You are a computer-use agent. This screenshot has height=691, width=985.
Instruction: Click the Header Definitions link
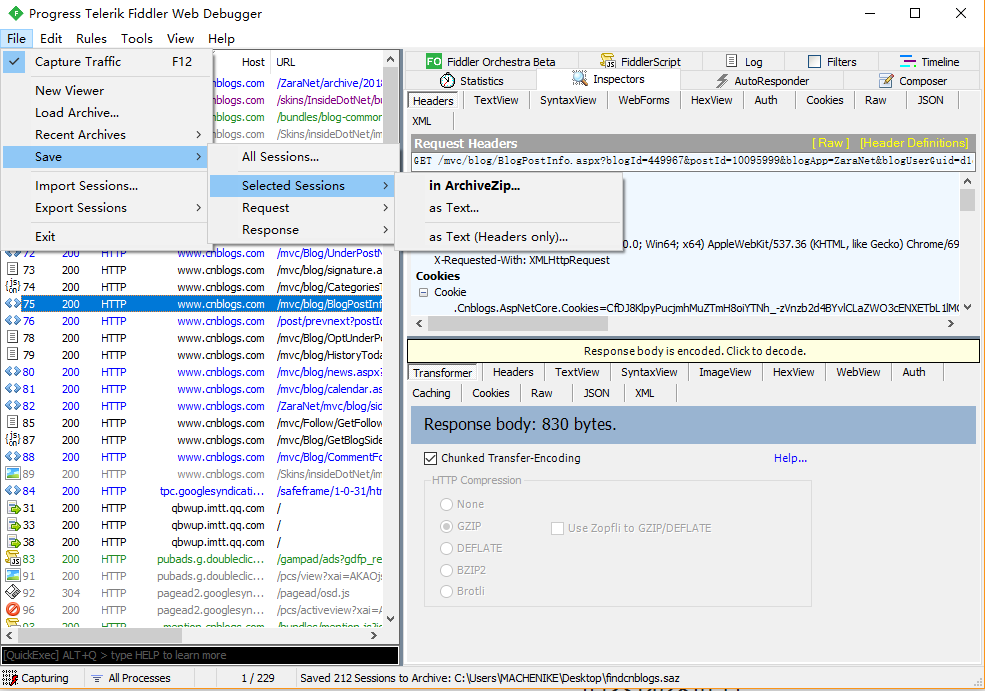tap(914, 143)
